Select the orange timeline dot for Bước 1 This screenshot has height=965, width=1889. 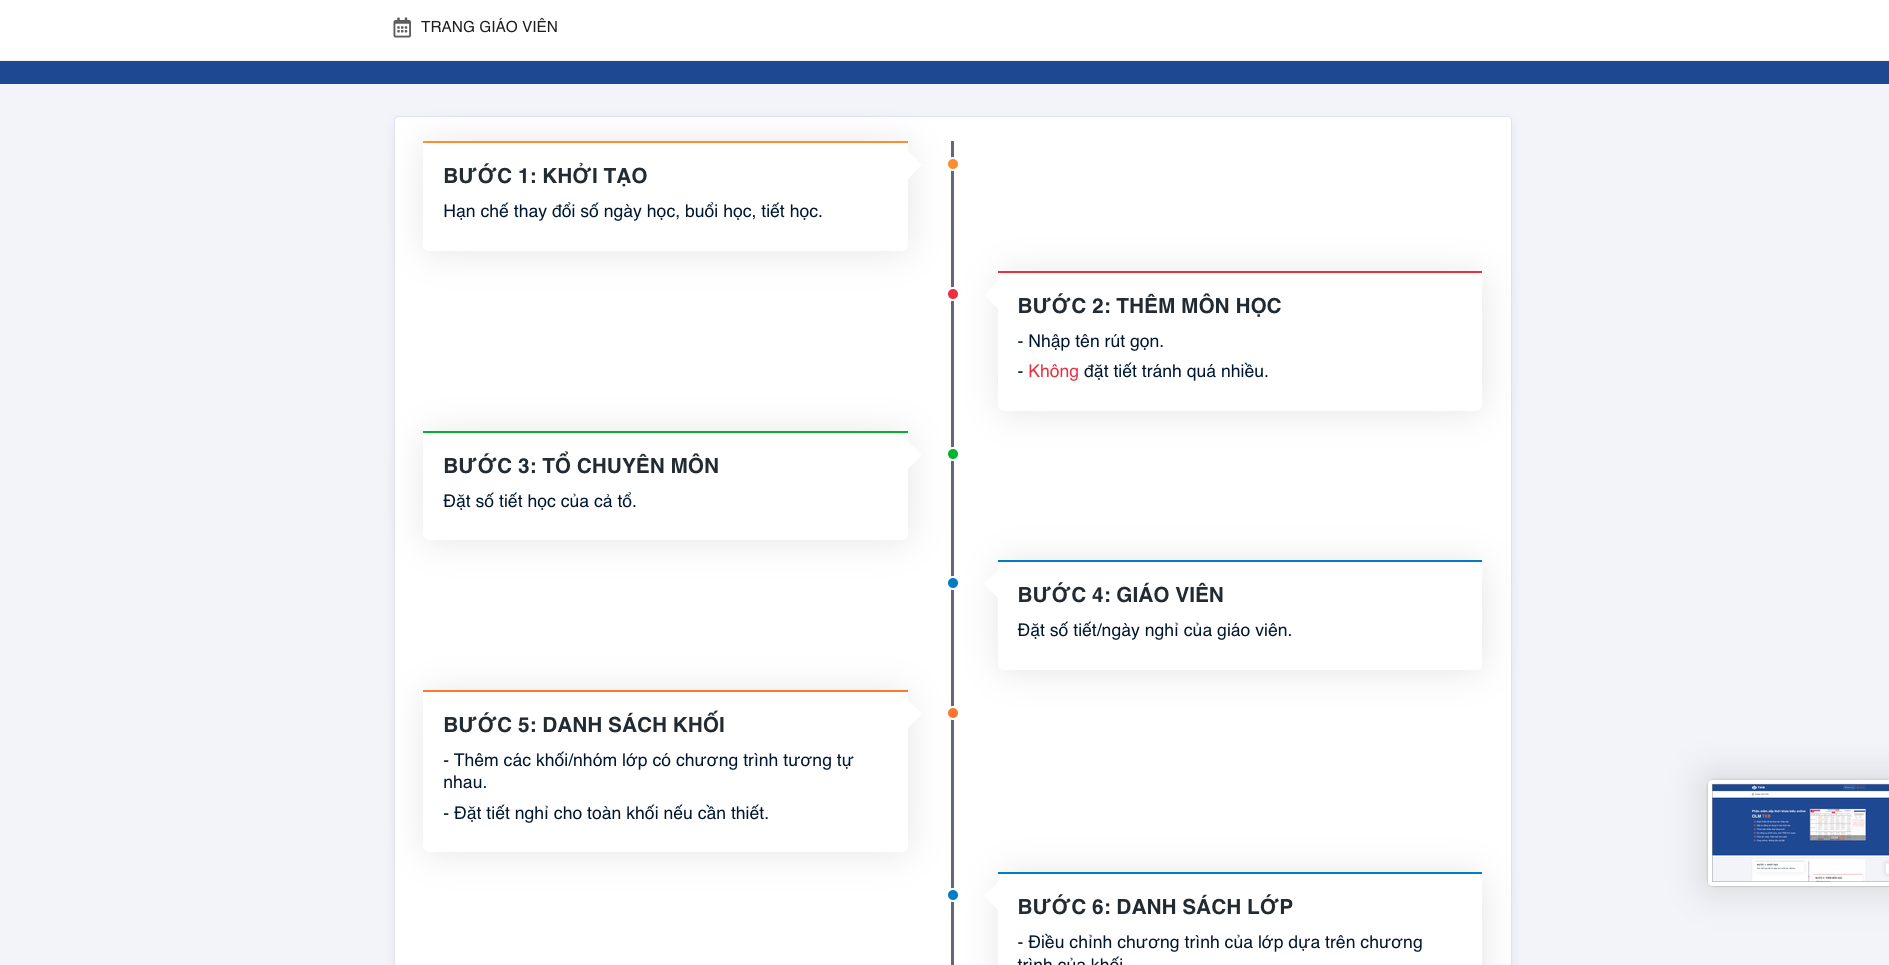(953, 164)
